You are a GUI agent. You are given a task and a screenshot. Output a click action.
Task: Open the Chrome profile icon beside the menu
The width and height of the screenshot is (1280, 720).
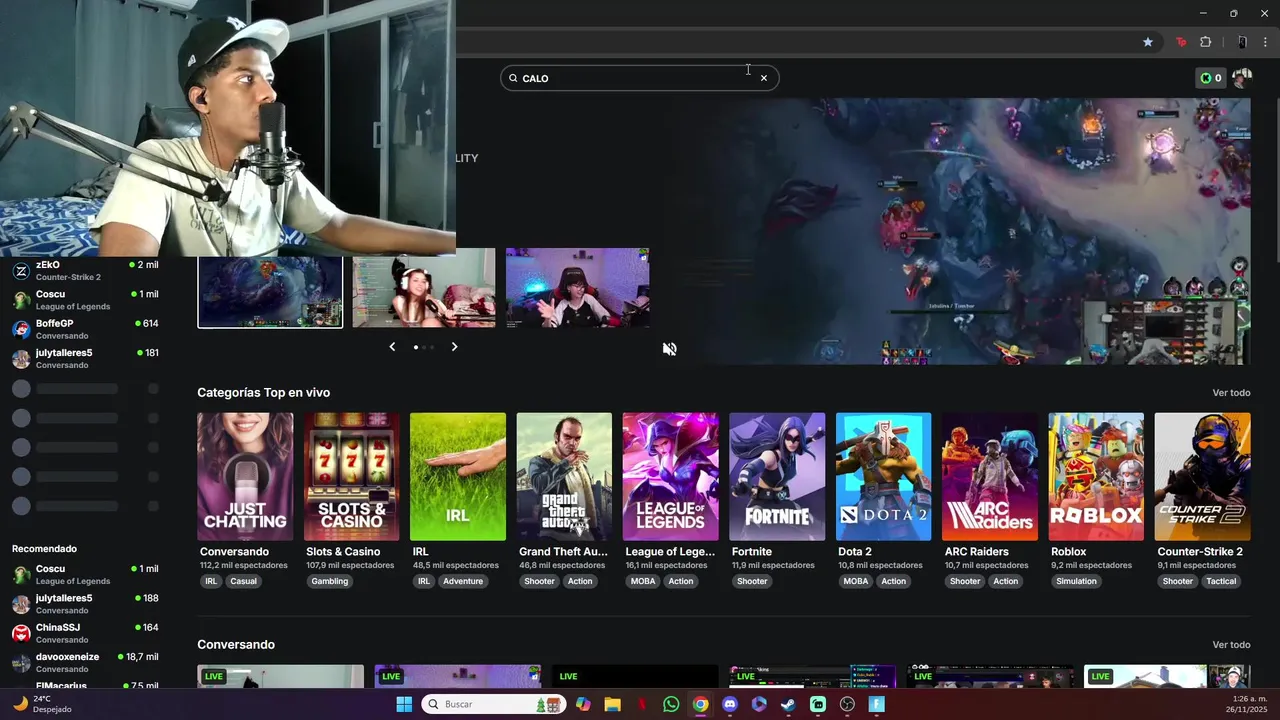(1242, 42)
